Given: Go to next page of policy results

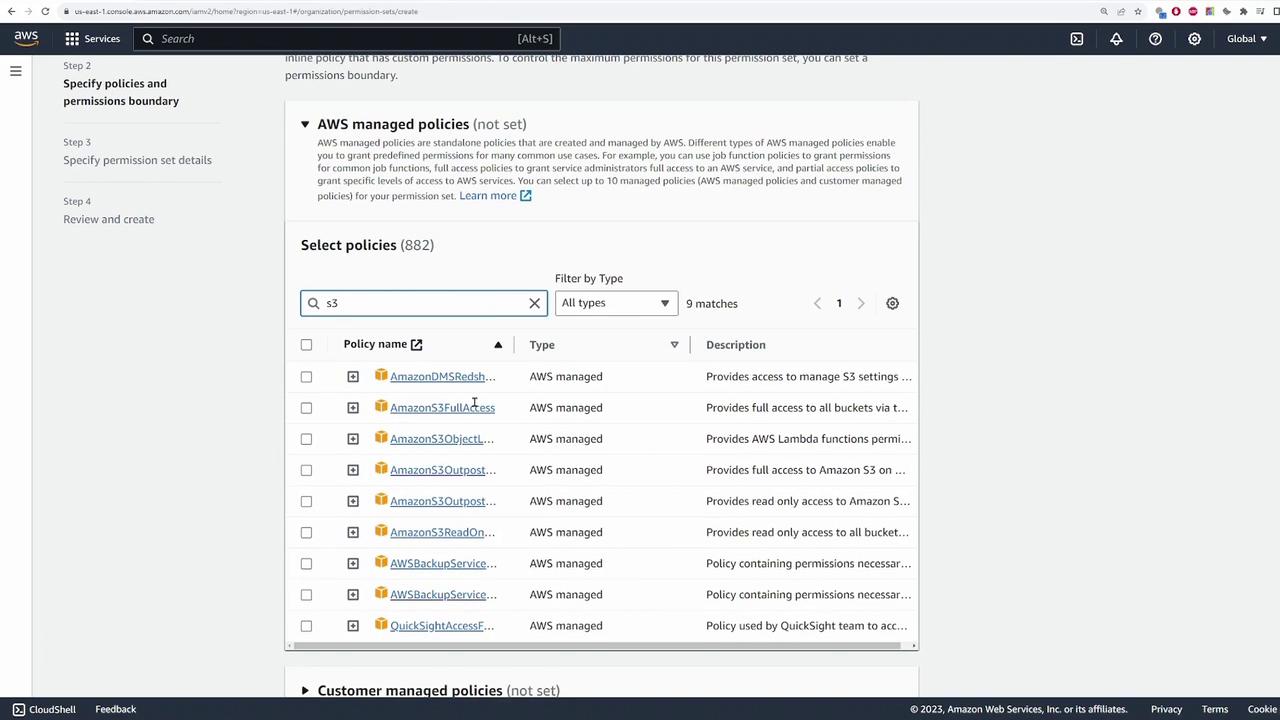Looking at the screenshot, I should (x=861, y=303).
